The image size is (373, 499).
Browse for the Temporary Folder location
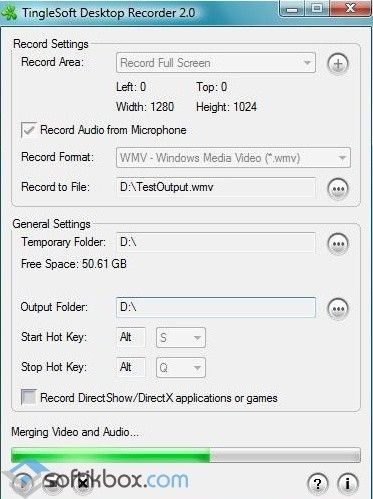point(338,243)
